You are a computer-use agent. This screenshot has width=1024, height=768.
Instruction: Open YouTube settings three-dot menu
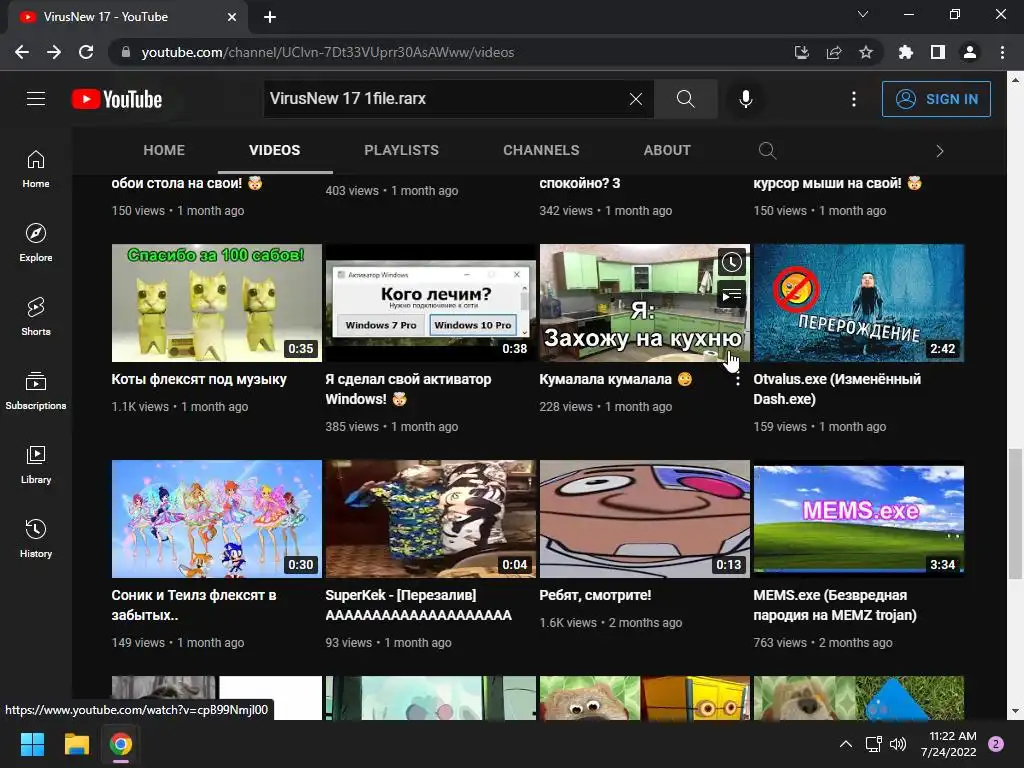(x=854, y=99)
